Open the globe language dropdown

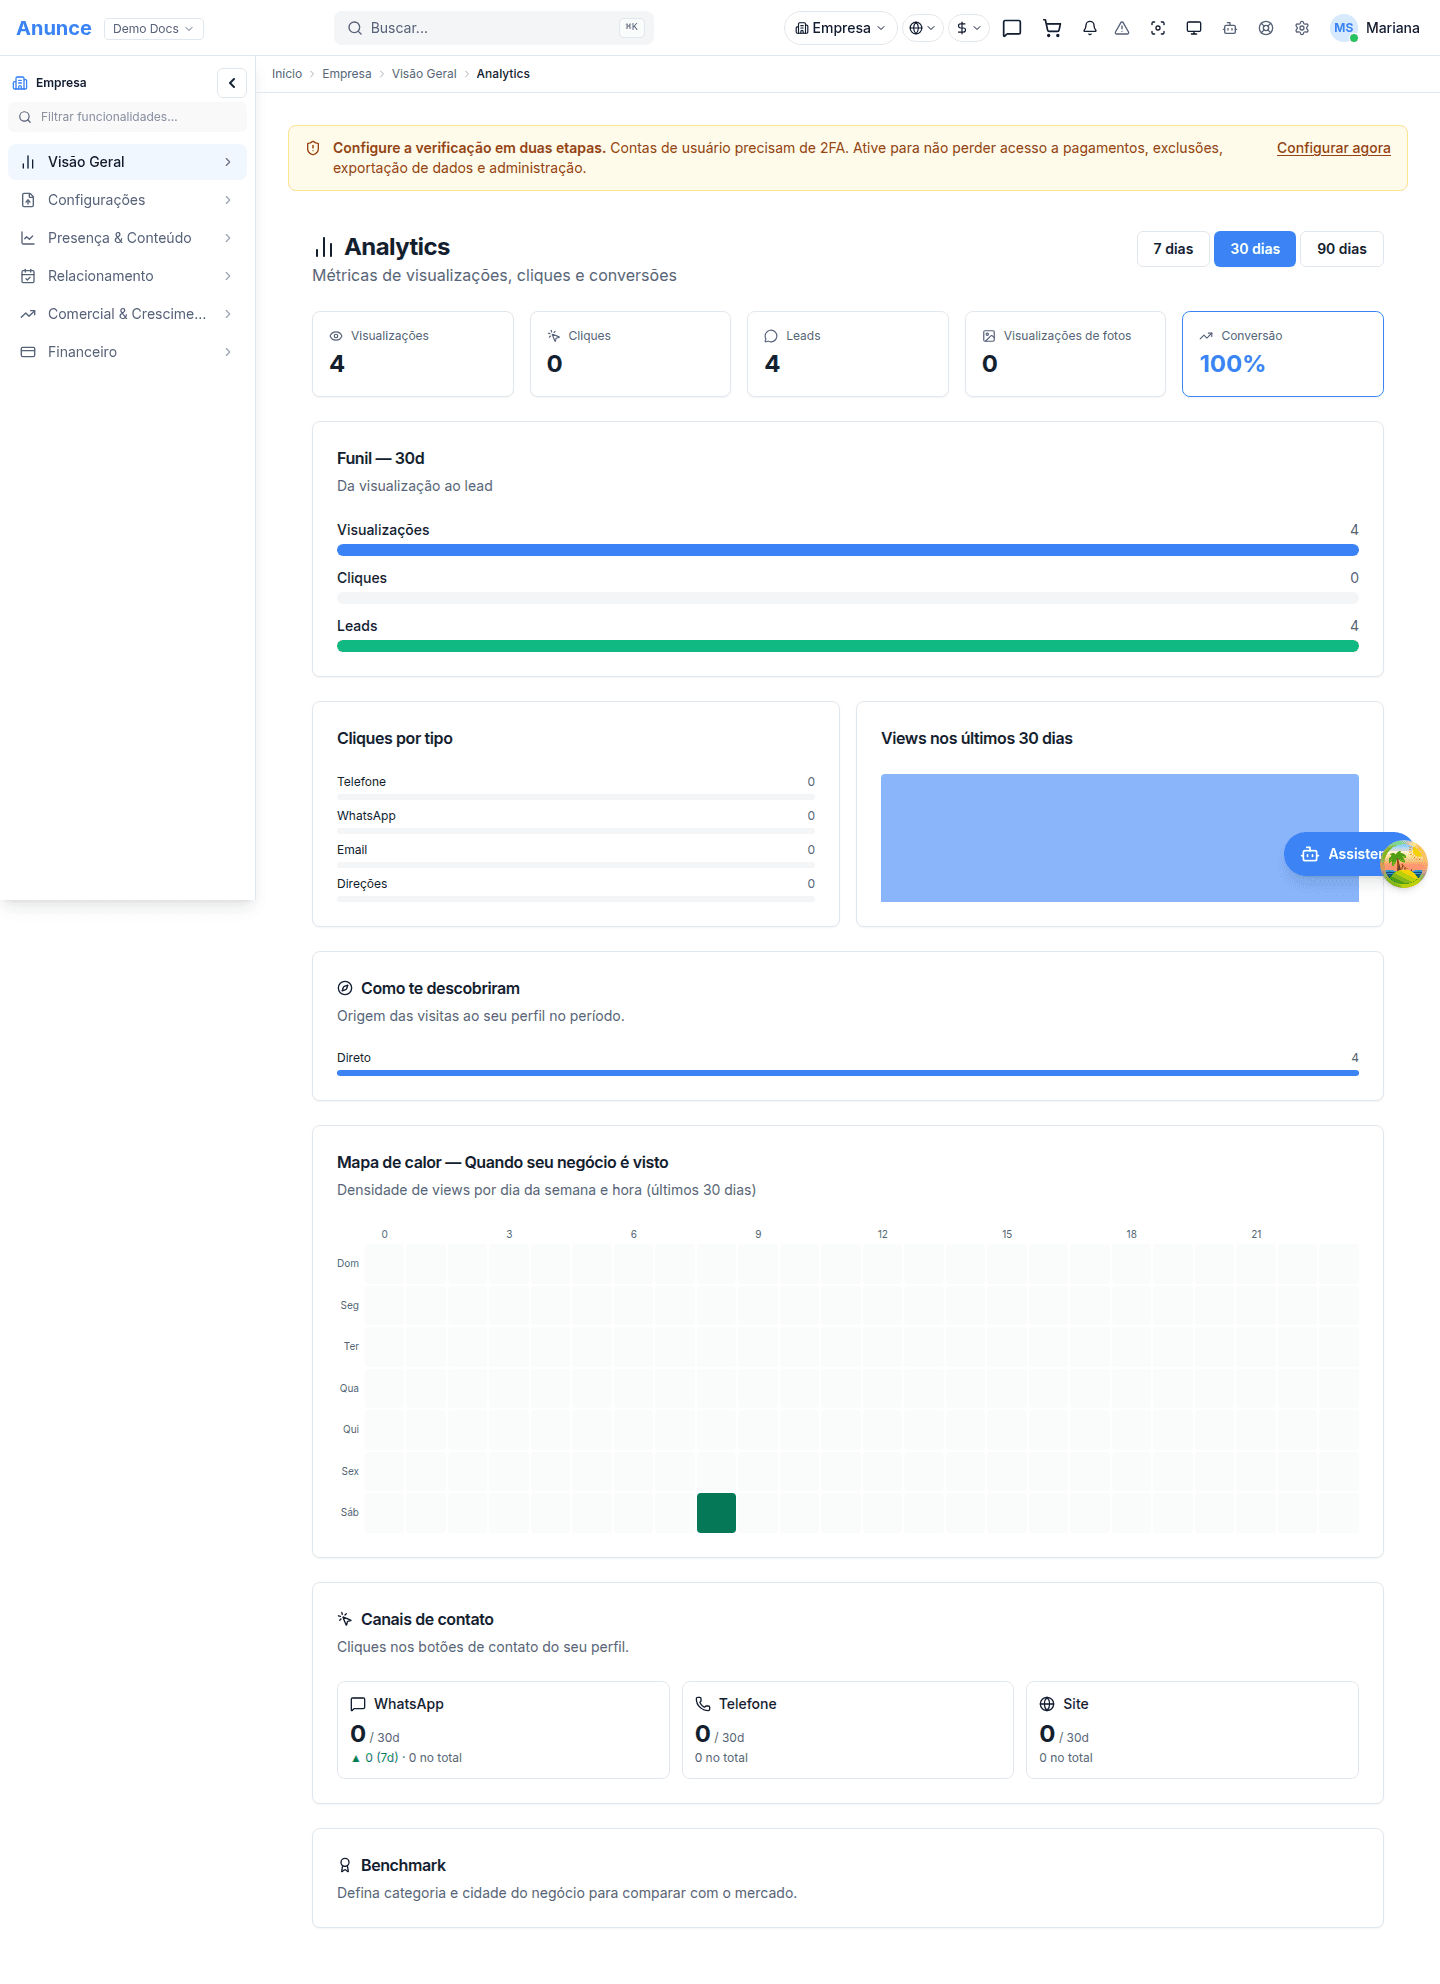(922, 28)
